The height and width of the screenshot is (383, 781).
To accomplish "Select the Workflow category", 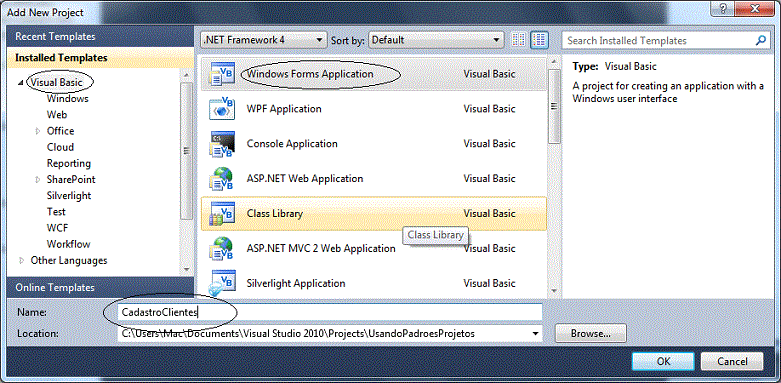I will click(69, 244).
